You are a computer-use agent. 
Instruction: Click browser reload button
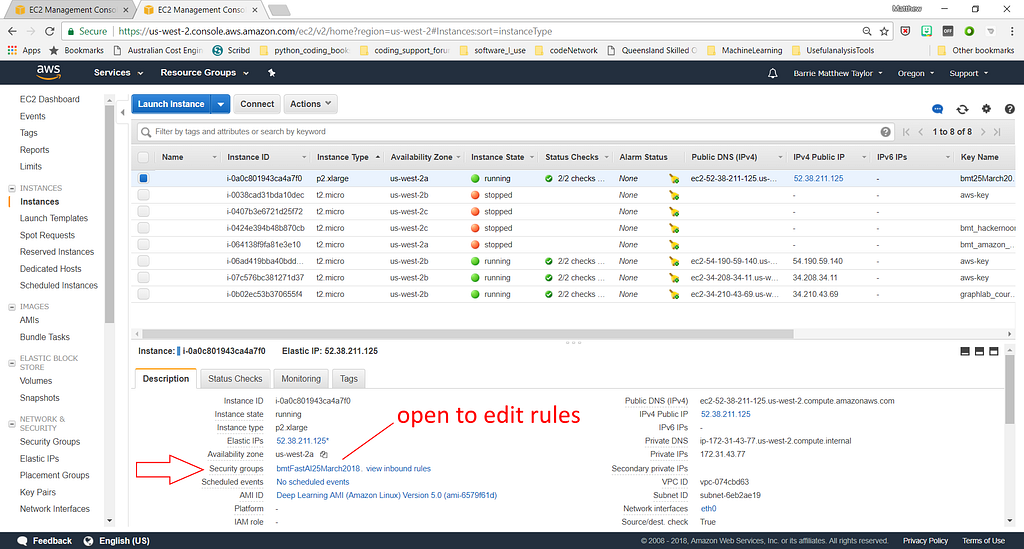coord(50,31)
